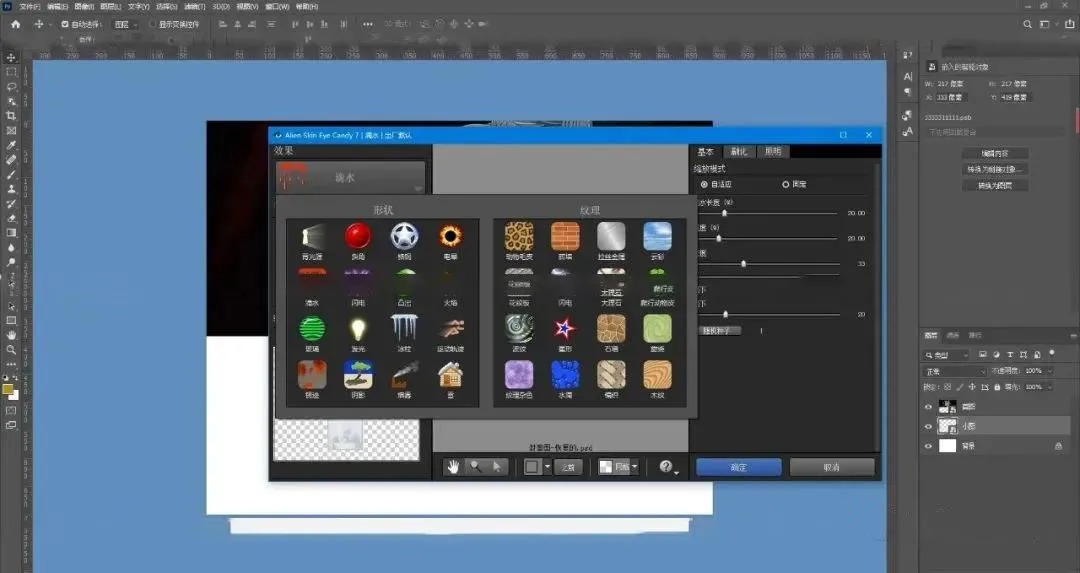Click the 取消 button
1080x573 pixels.
(832, 467)
